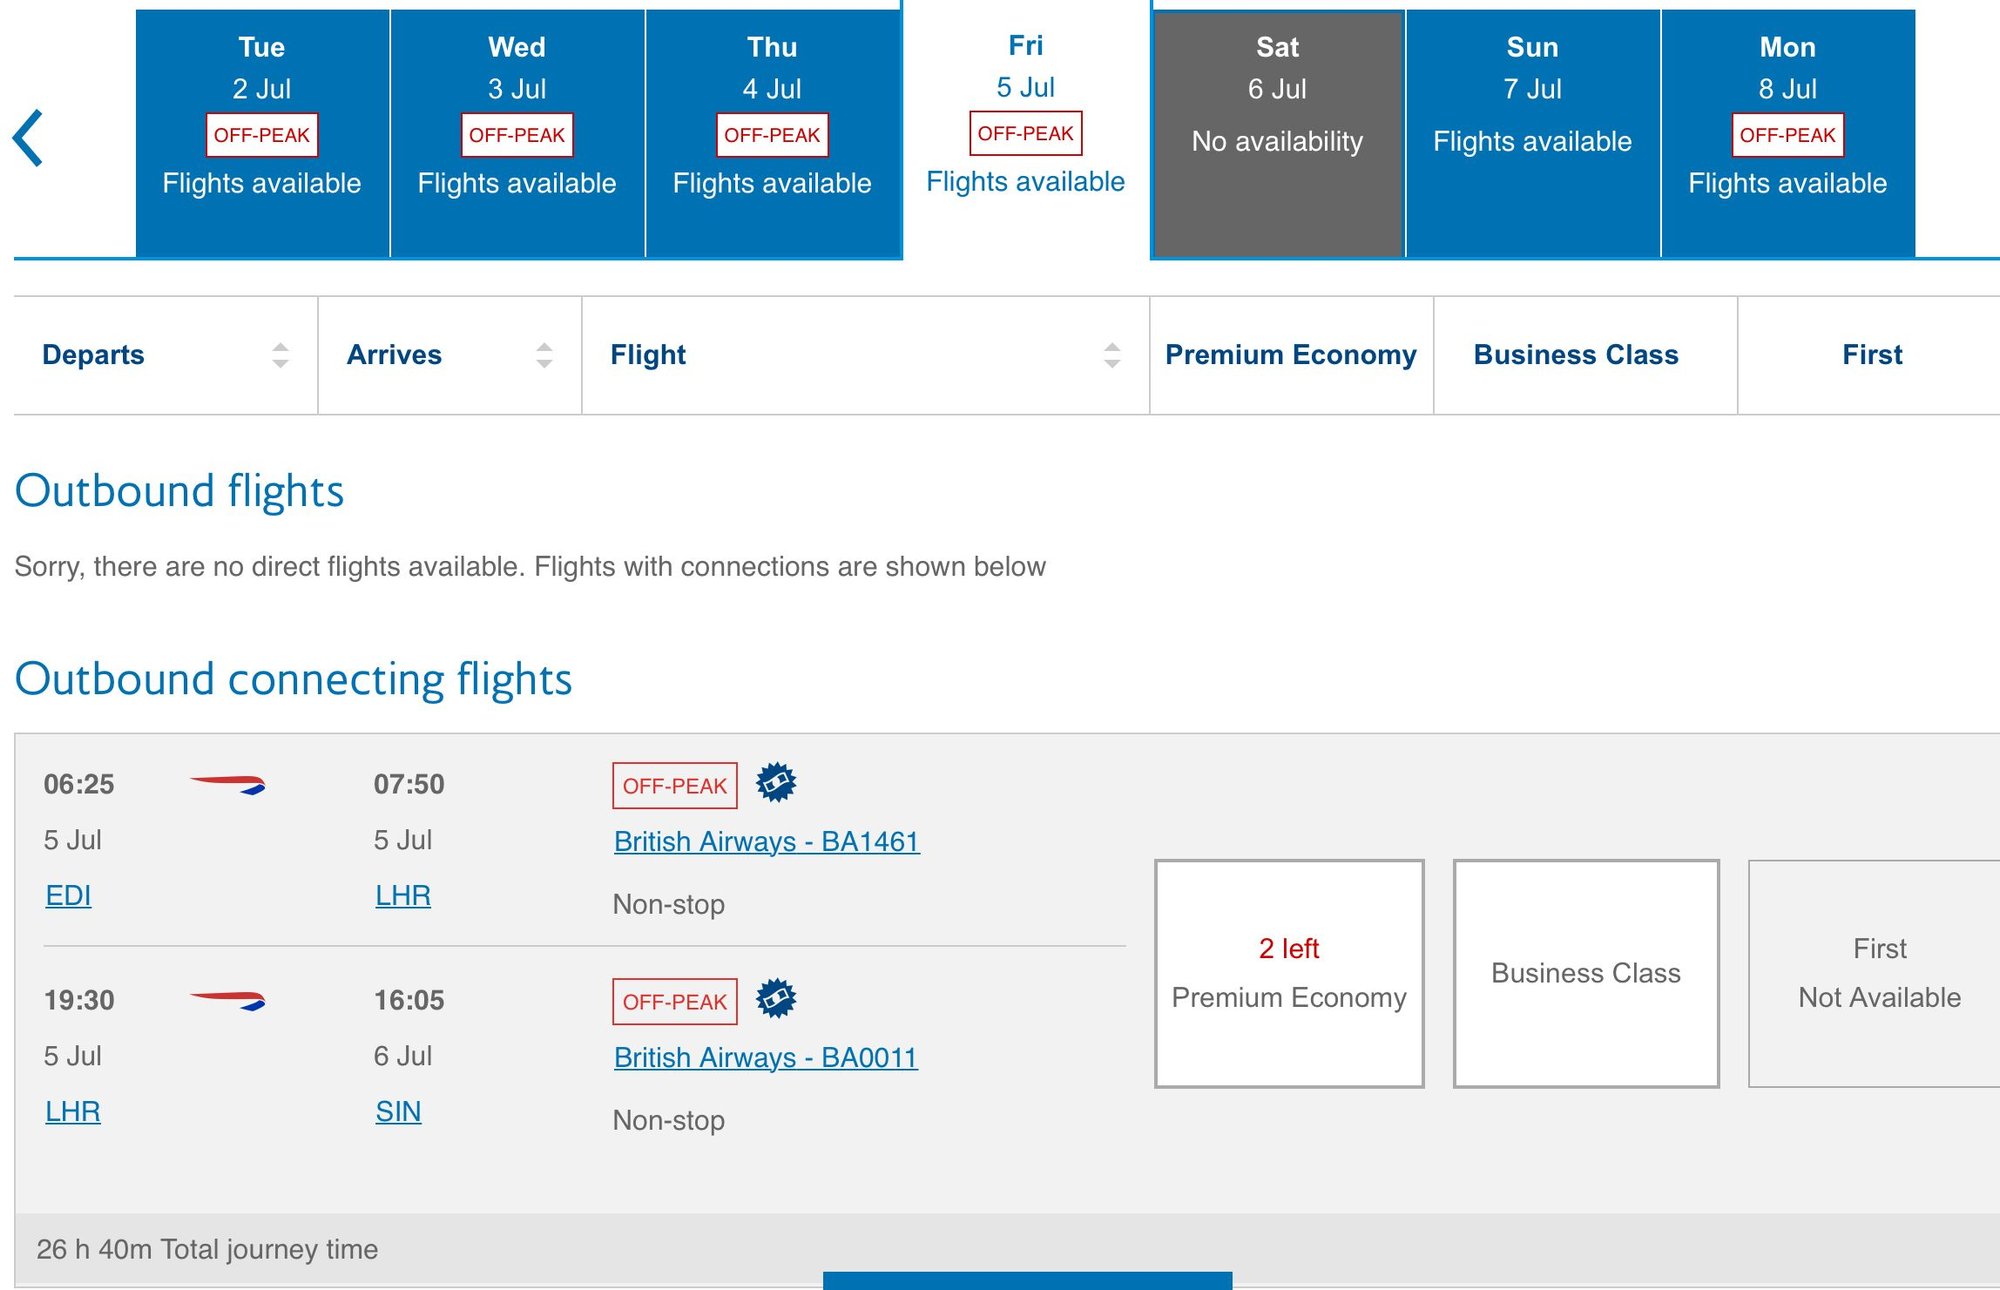Click the EDI departure airport link
Image resolution: width=2000 pixels, height=1290 pixels.
click(68, 896)
